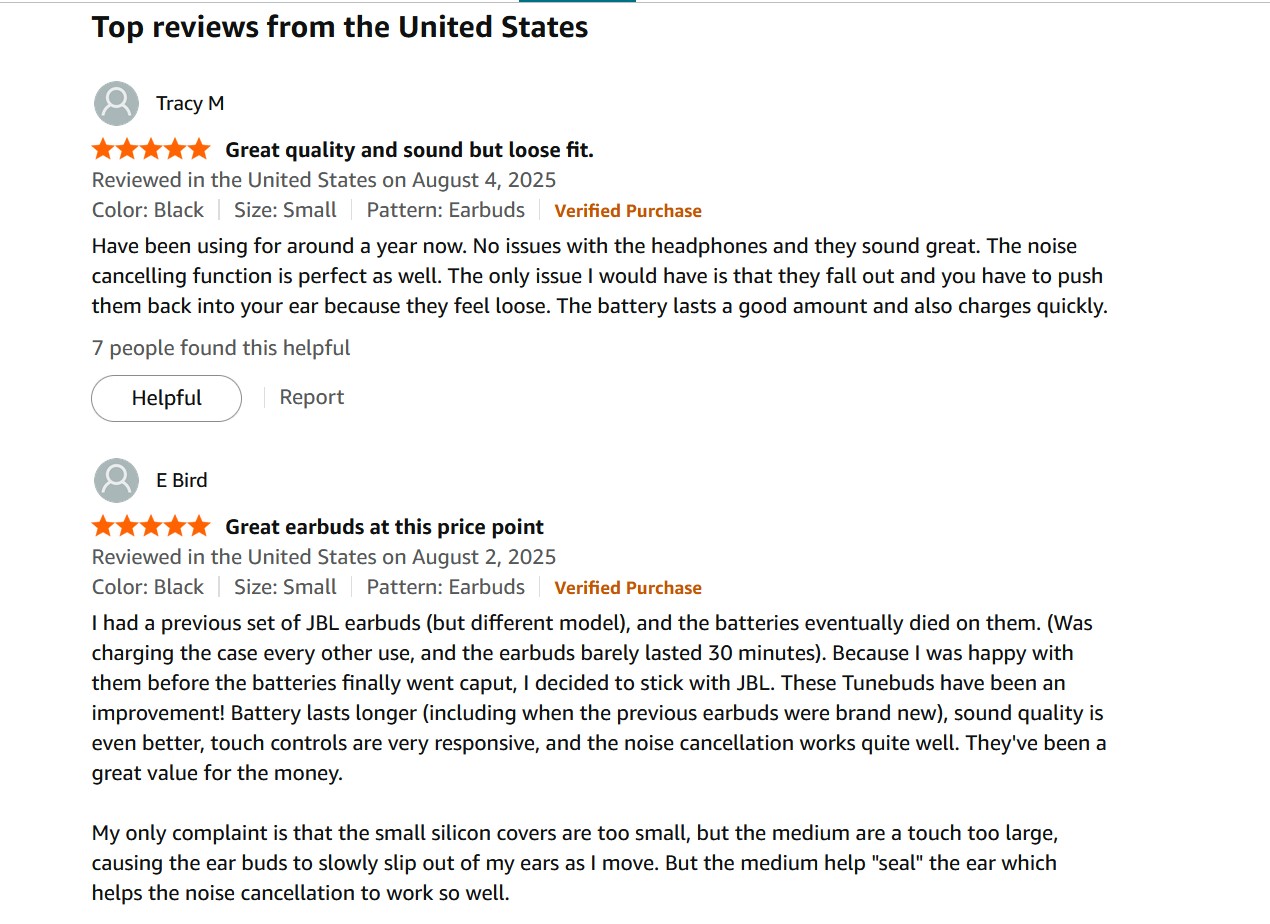Click 'Color: Black' in E Bird's review
The height and width of the screenshot is (924, 1270).
[x=148, y=587]
